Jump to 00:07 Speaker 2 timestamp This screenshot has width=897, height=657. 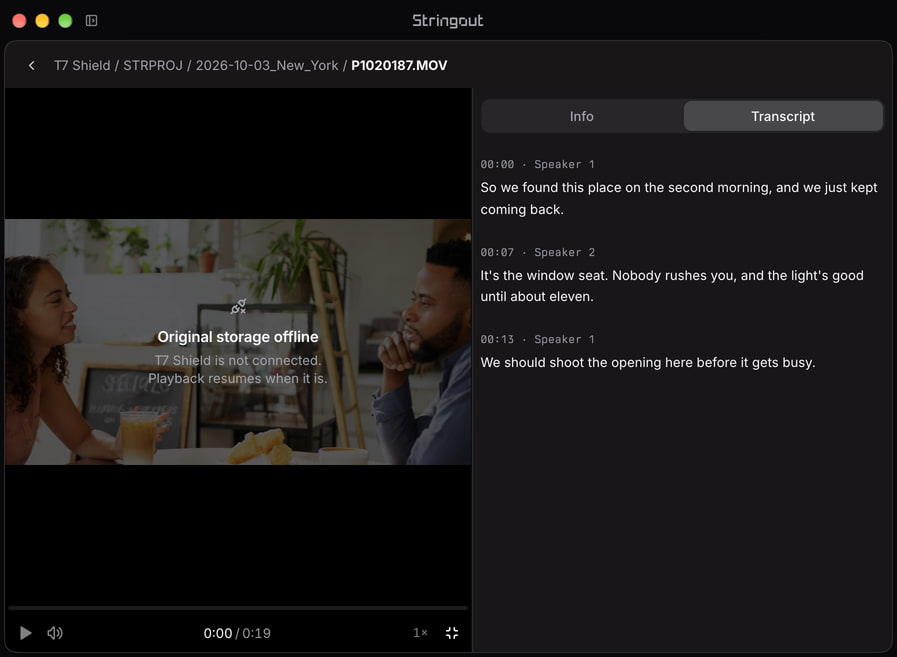[x=537, y=252]
